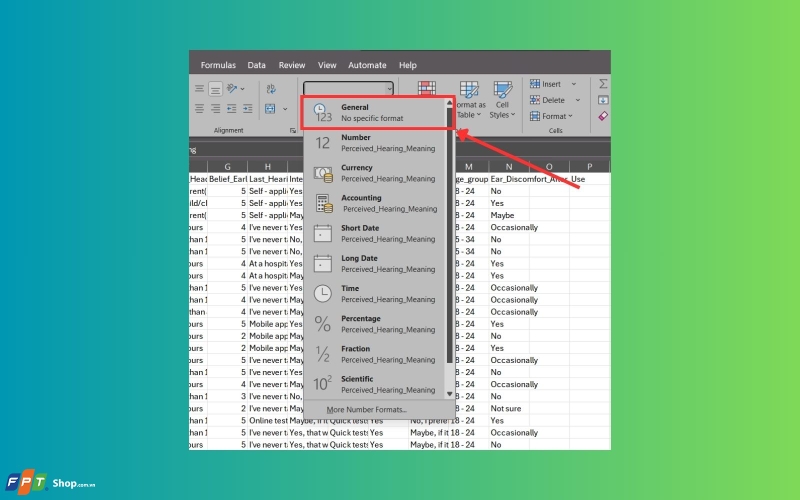Click the Merge & Center icon

[x=270, y=109]
